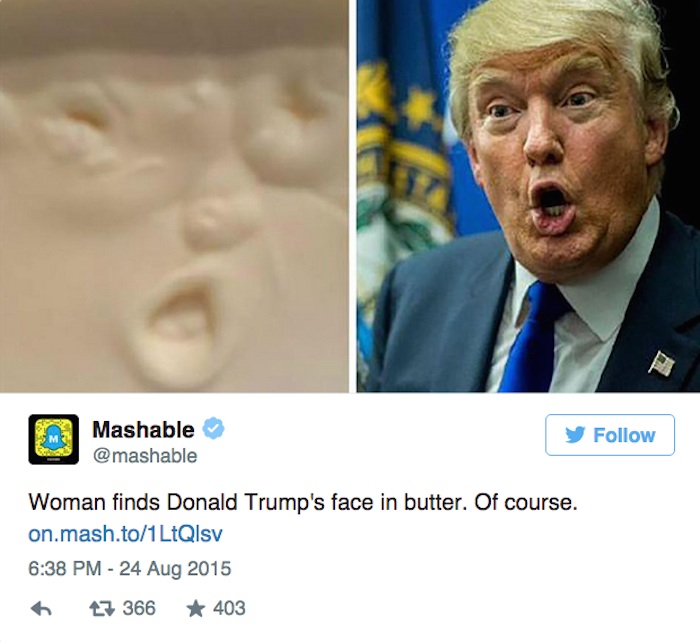Open the Donald Trump photo
Image resolution: width=700 pixels, height=642 pixels.
[529, 196]
